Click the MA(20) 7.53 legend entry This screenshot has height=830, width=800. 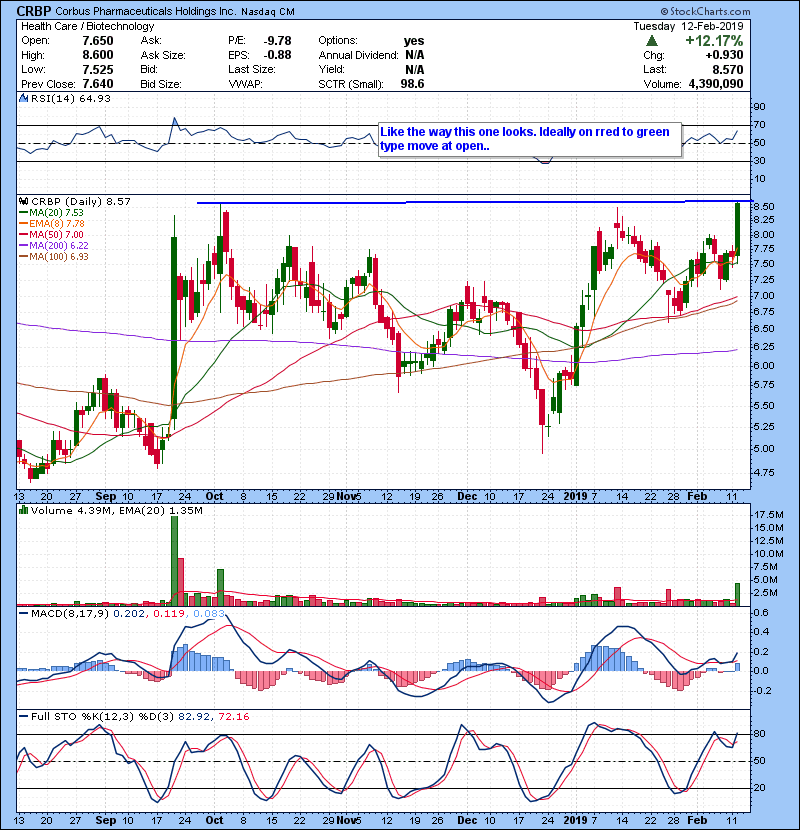51,213
